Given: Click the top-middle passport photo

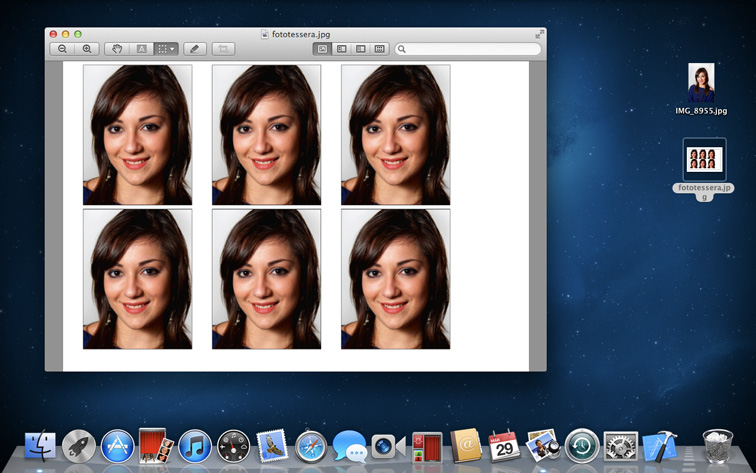Looking at the screenshot, I should (x=266, y=135).
